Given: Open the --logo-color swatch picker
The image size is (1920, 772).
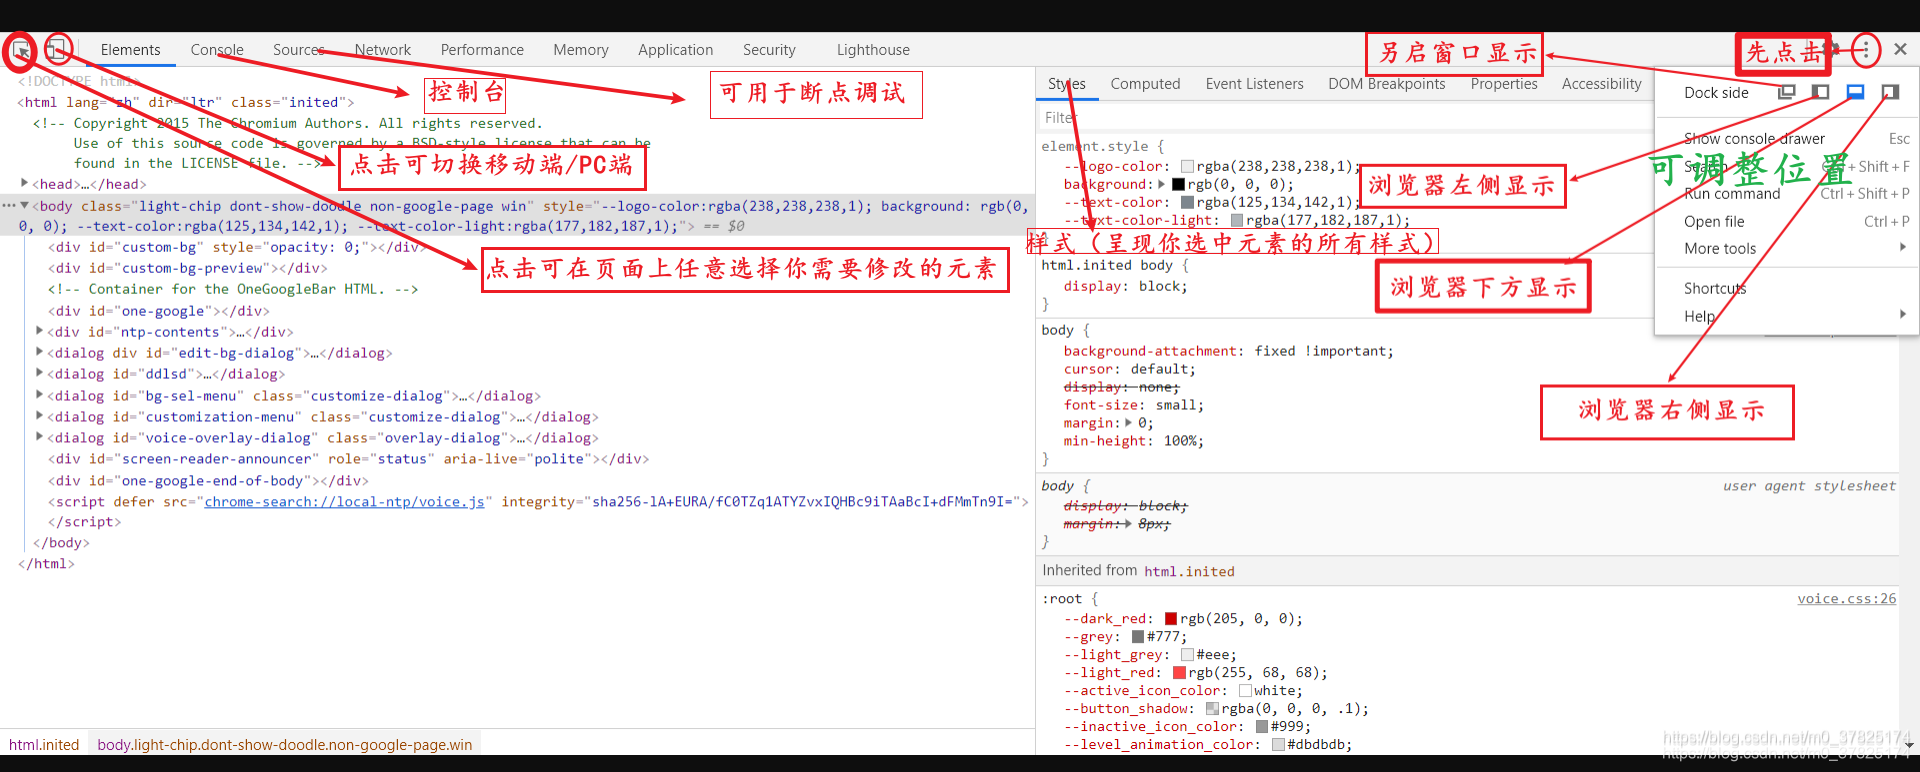Looking at the screenshot, I should click(1187, 167).
